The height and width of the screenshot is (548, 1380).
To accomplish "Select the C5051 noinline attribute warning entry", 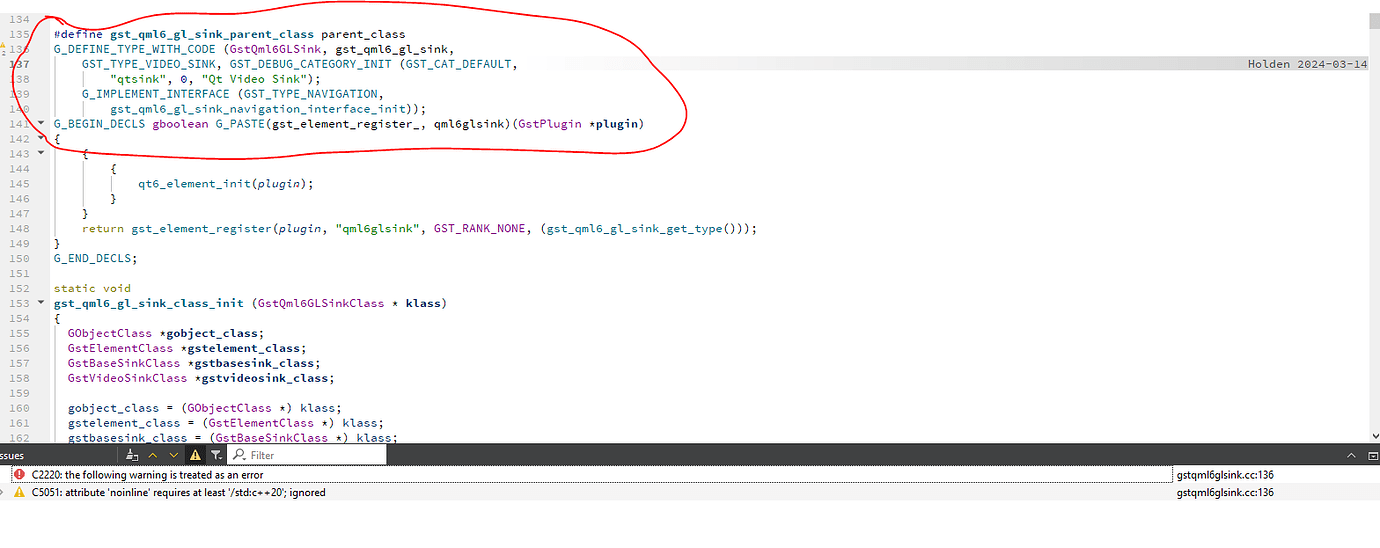I will coord(178,492).
